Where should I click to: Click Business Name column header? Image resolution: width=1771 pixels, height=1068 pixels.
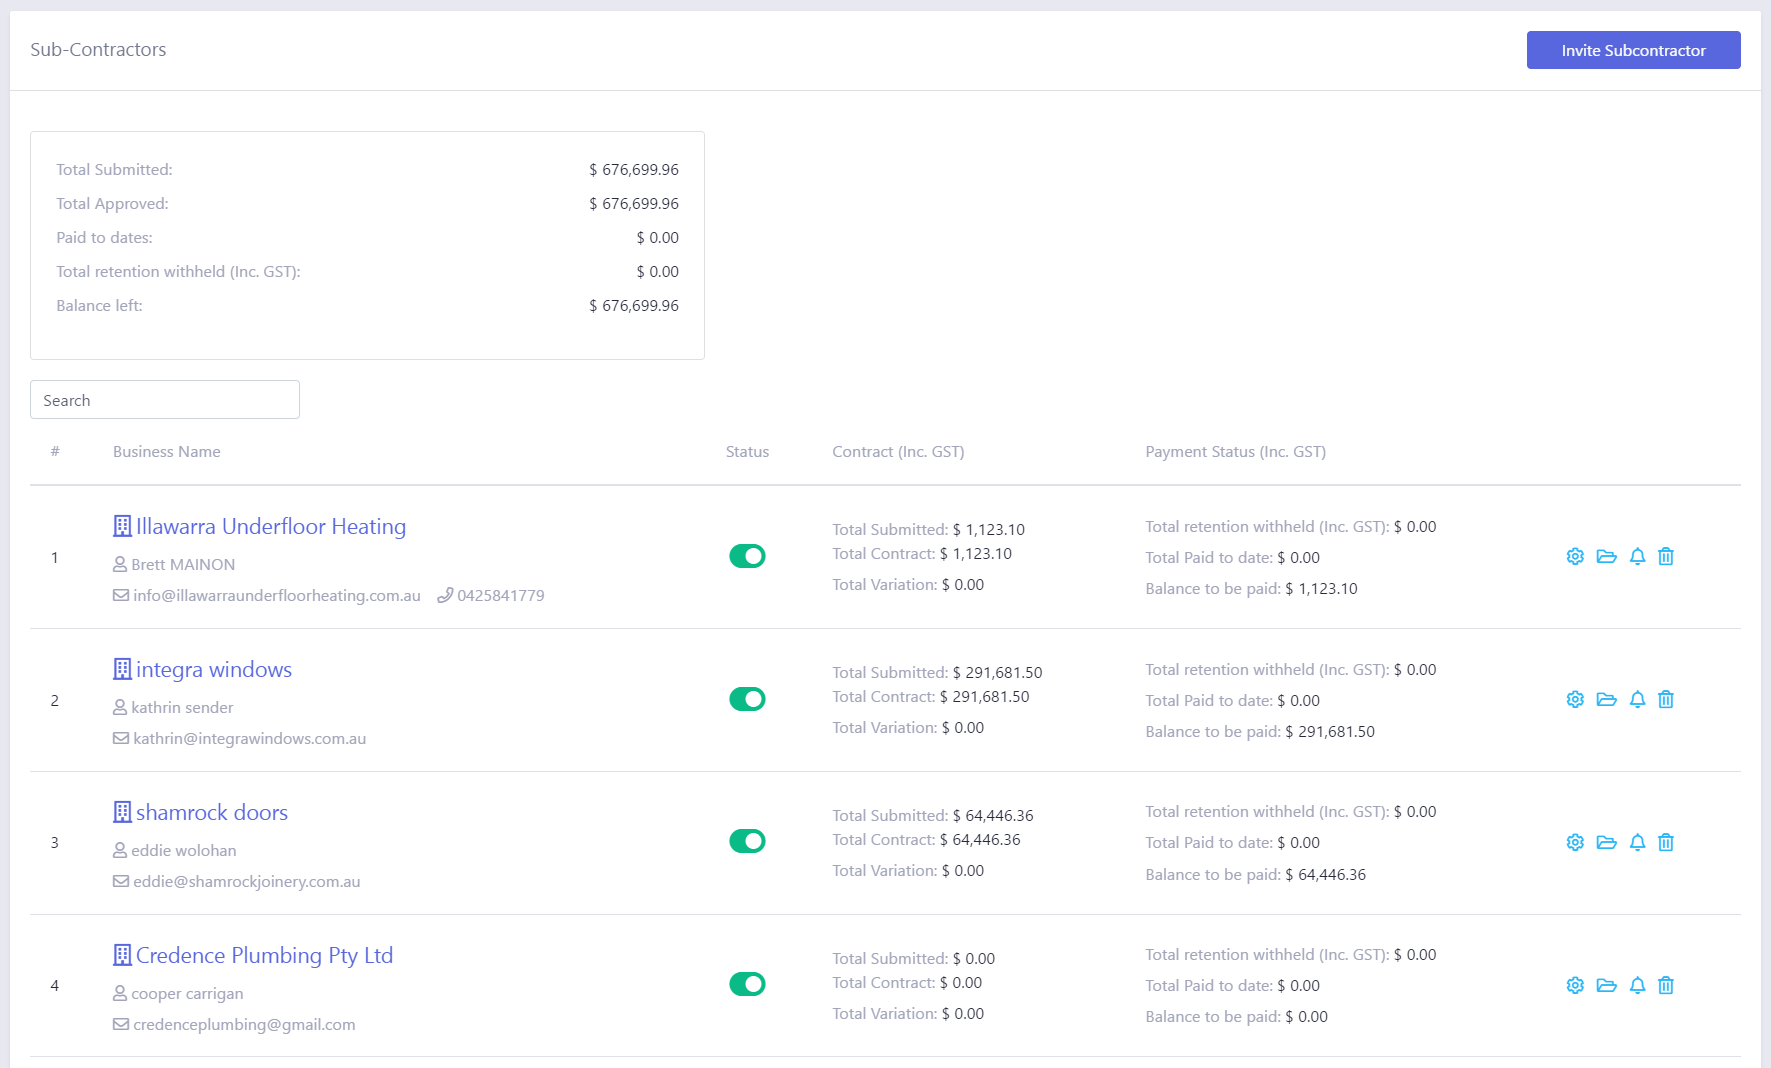[167, 452]
